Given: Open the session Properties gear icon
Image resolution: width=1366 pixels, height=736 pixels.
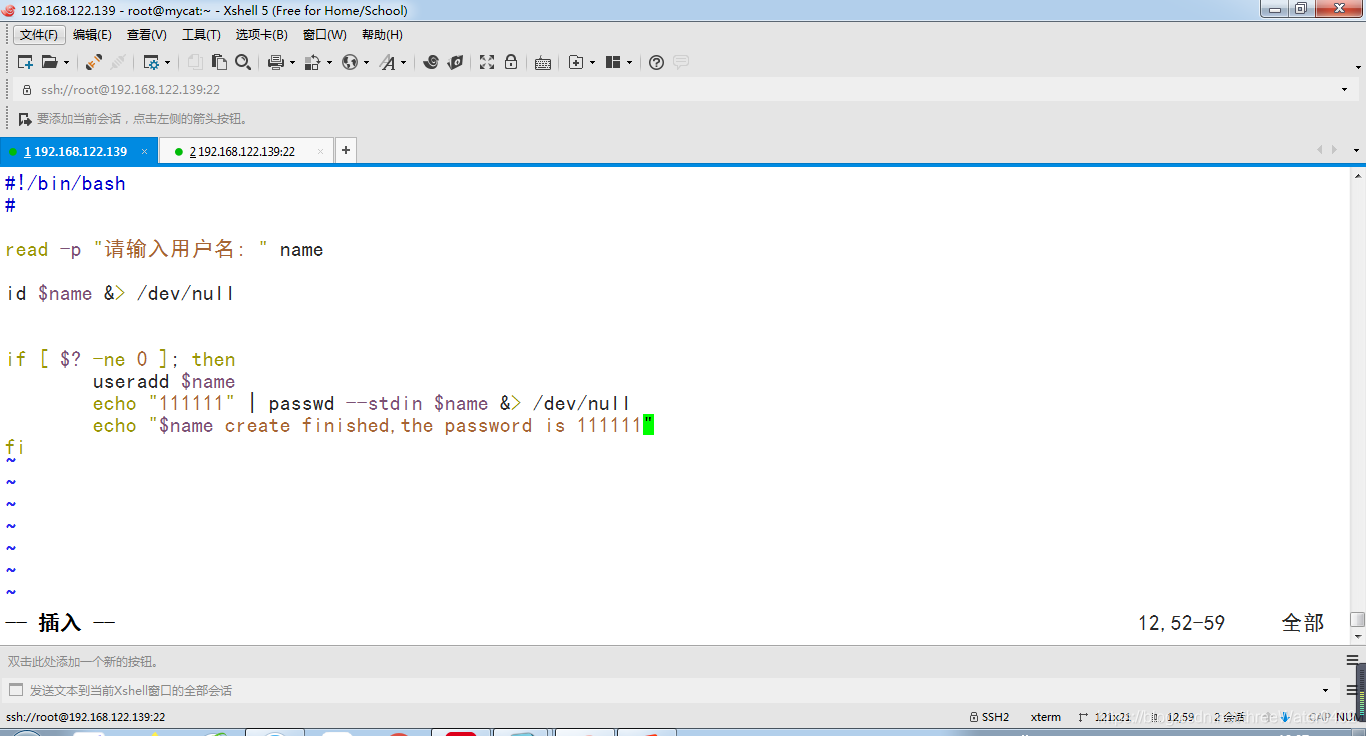Looking at the screenshot, I should (151, 62).
